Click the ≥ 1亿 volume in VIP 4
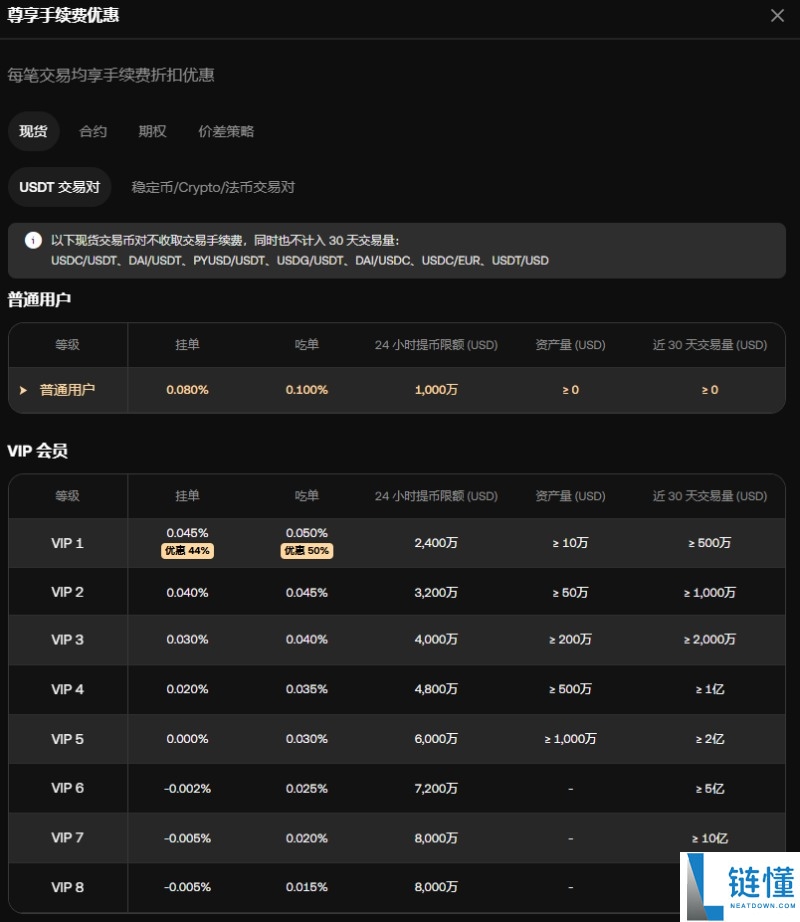This screenshot has height=922, width=800. point(709,689)
